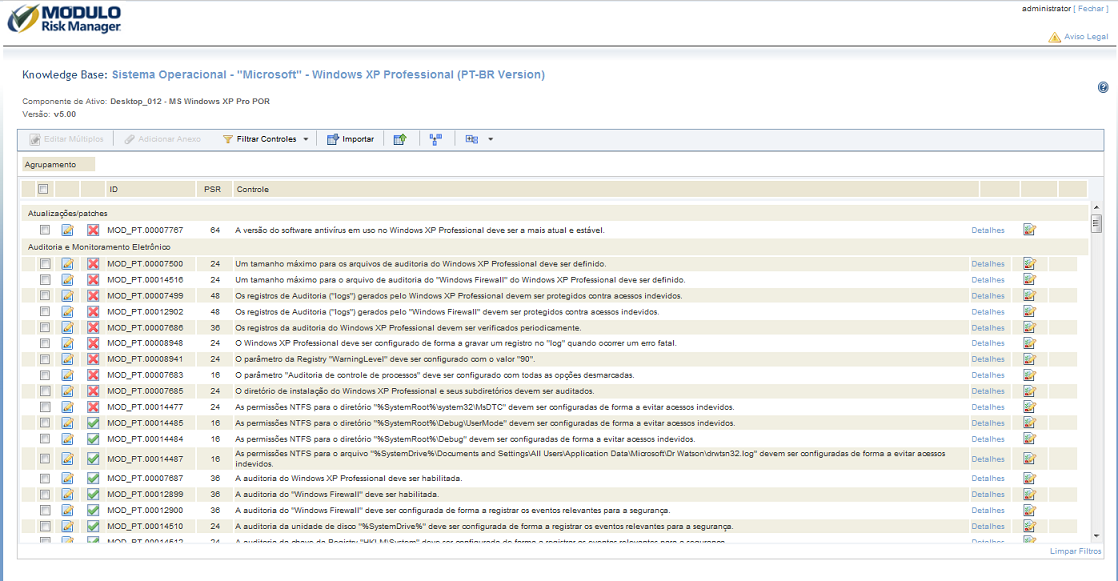This screenshot has height=581, width=1118.
Task: Click the Importar toolbar button
Action: pos(350,139)
